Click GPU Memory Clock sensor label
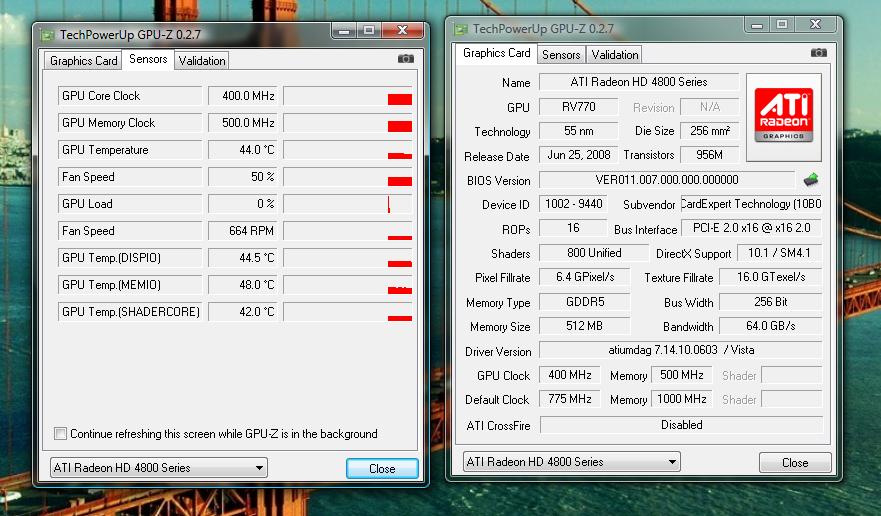 coord(130,123)
